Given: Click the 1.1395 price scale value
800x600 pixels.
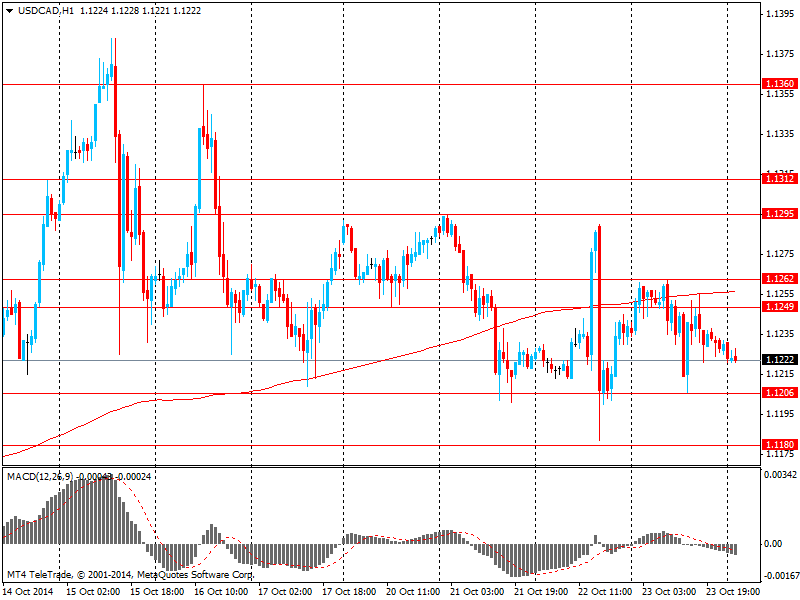Looking at the screenshot, I should (780, 14).
